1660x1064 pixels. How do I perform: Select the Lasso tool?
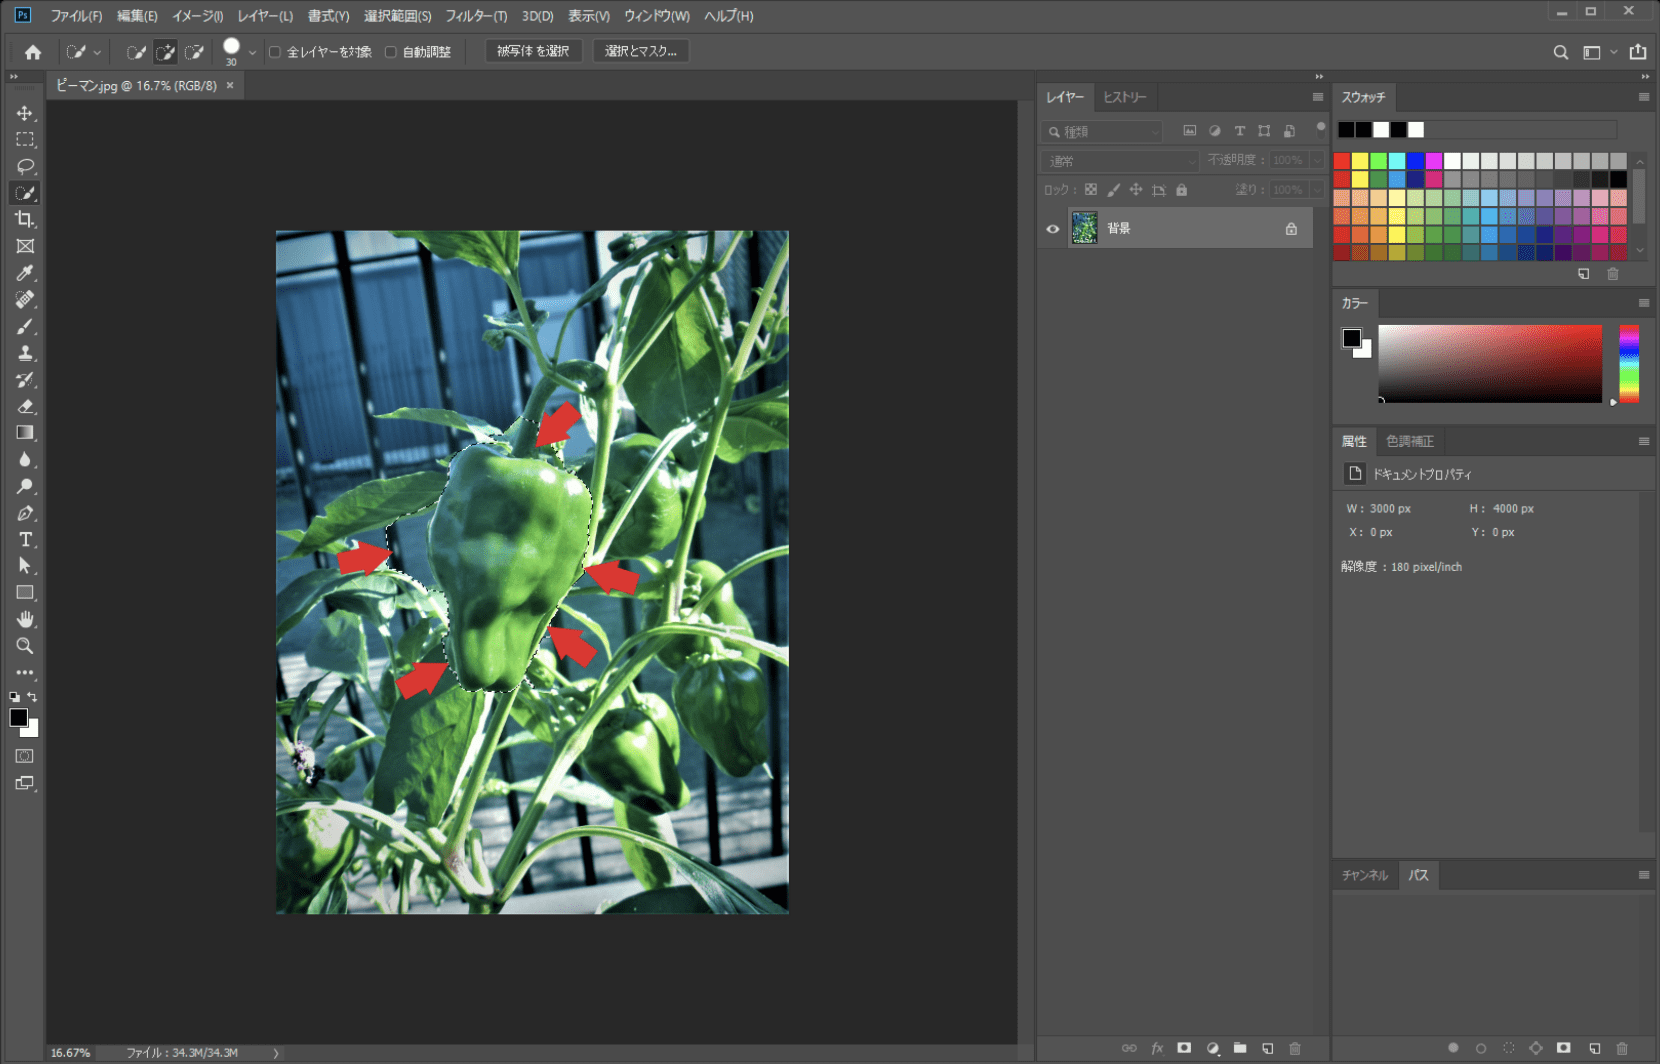25,166
